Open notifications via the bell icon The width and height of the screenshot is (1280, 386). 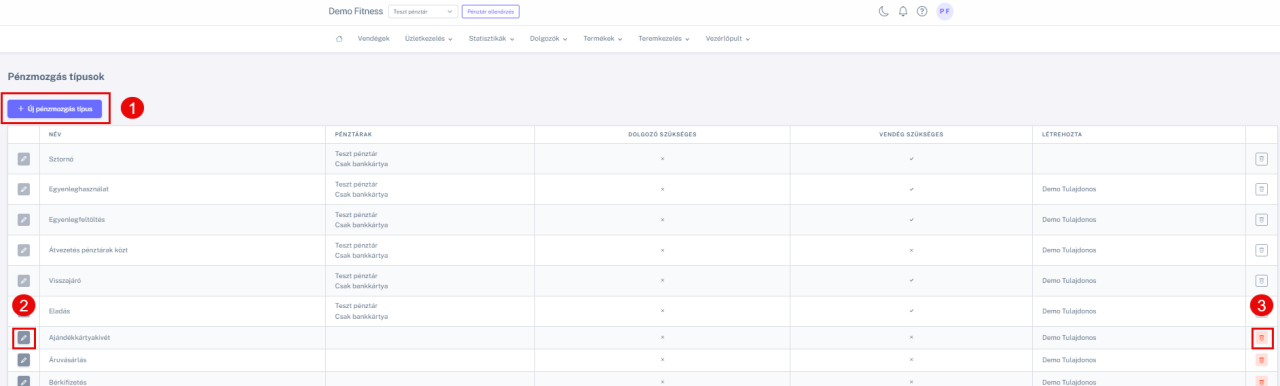click(x=903, y=11)
